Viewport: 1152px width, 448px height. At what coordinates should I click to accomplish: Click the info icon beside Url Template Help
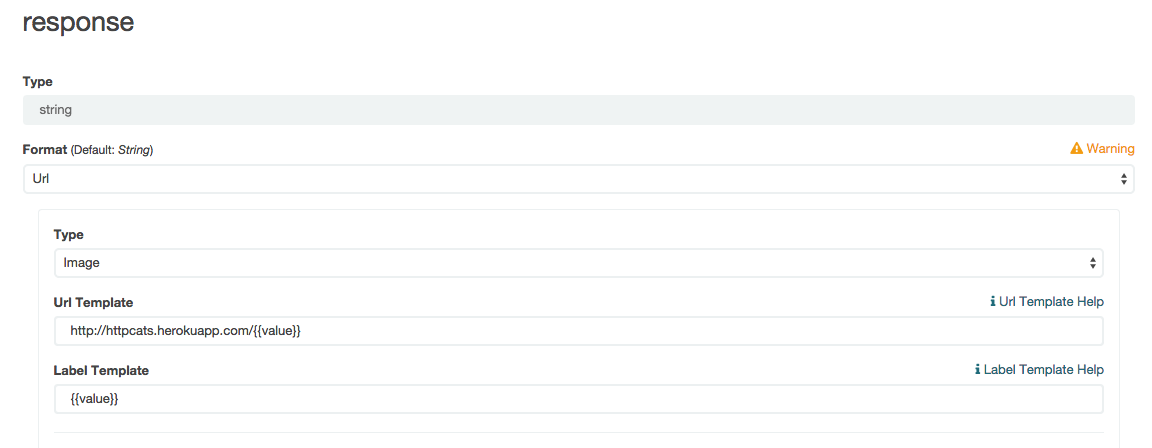point(992,301)
